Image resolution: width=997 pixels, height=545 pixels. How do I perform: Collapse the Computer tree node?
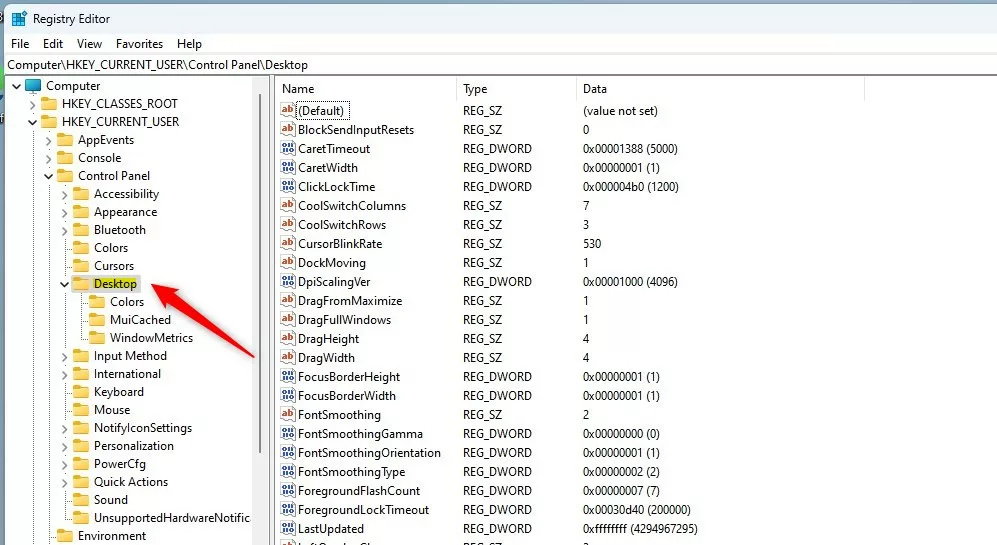click(x=17, y=86)
